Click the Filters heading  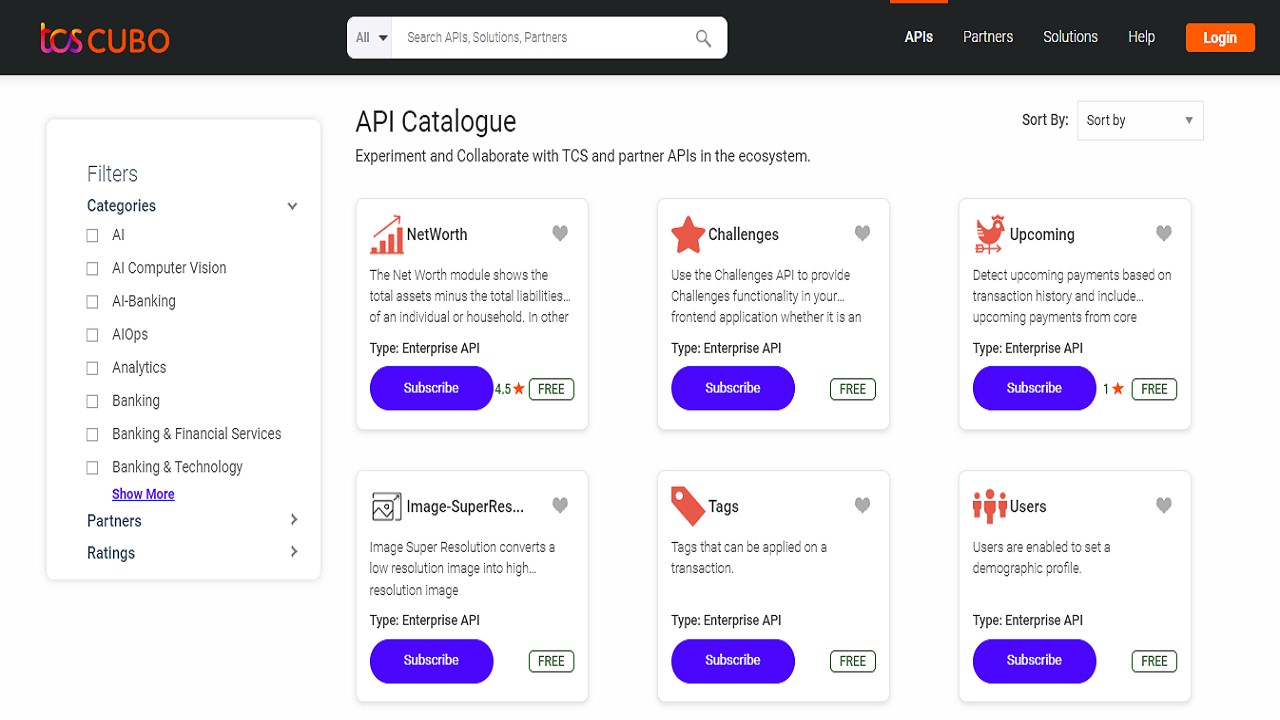[x=112, y=174]
